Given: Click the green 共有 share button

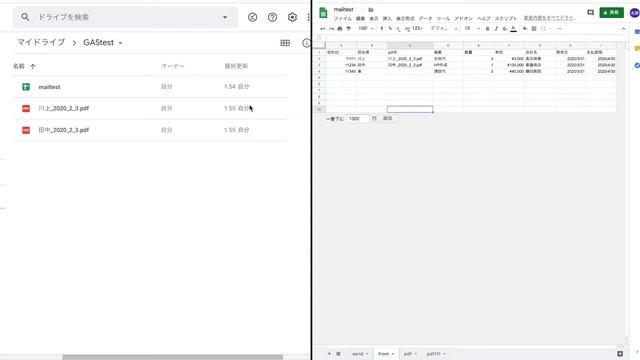Looking at the screenshot, I should pyautogui.click(x=611, y=13).
